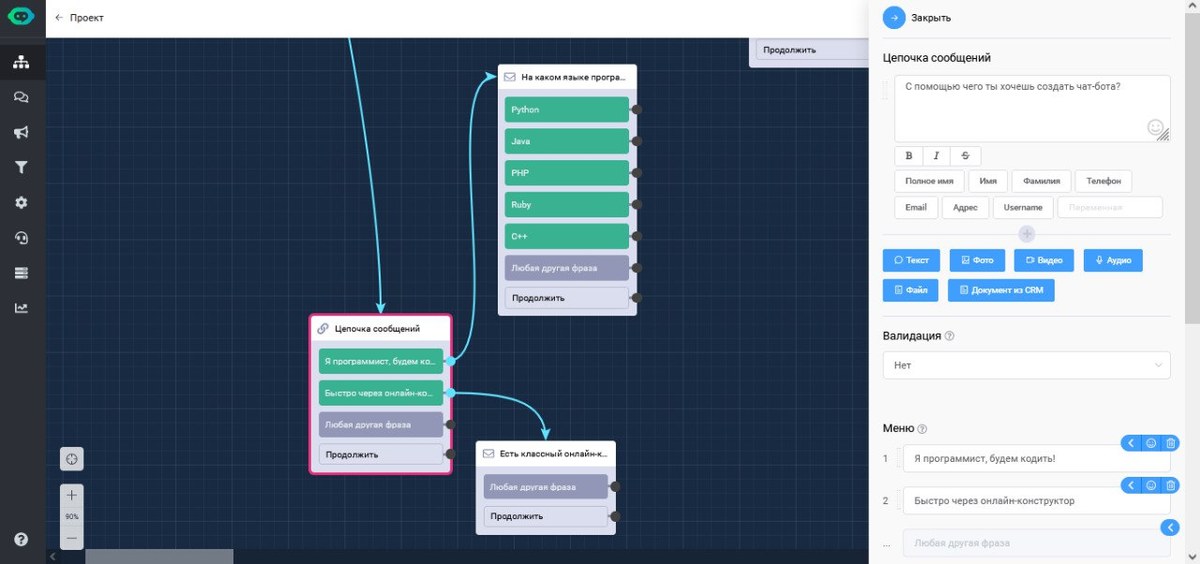Viewport: 1200px width, 564px height.
Task: Toggle strikethrough text formatting
Action: 965,156
